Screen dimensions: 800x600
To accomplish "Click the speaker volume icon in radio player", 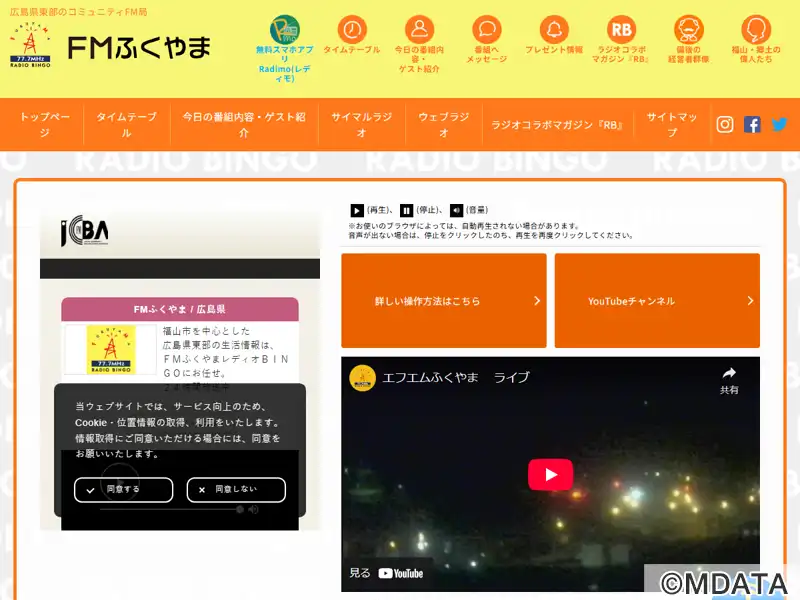I will pos(254,509).
